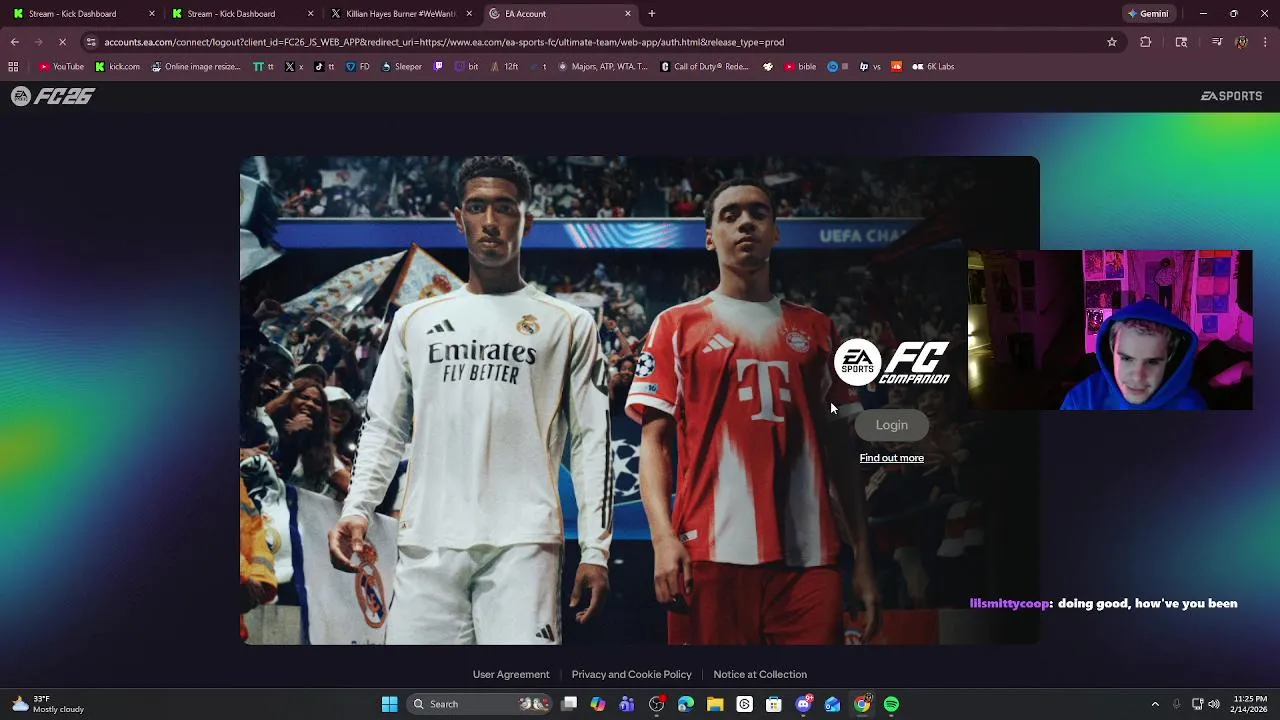Click the webcam overlay thumbnail
Viewport: 1280px width, 720px height.
coord(1110,330)
